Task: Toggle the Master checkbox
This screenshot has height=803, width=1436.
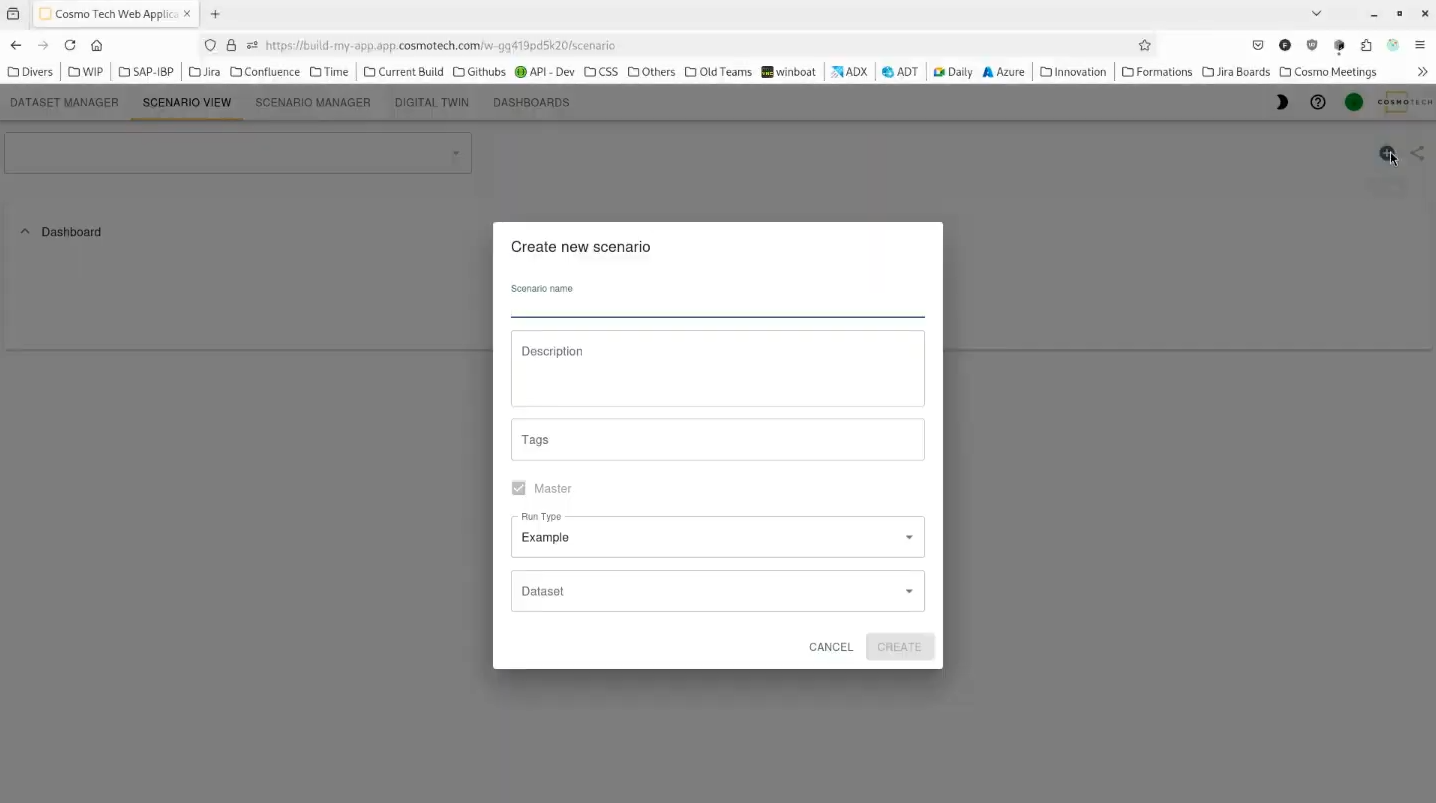Action: (x=518, y=488)
